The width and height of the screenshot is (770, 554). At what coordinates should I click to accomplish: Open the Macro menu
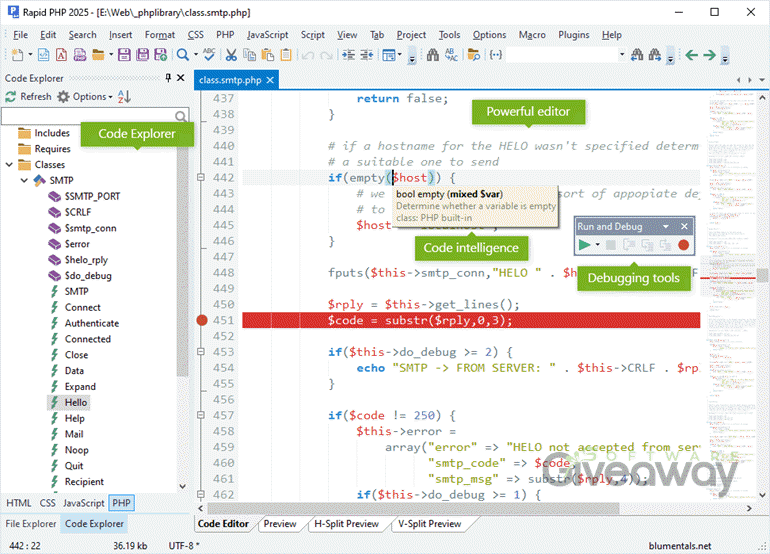click(x=532, y=35)
